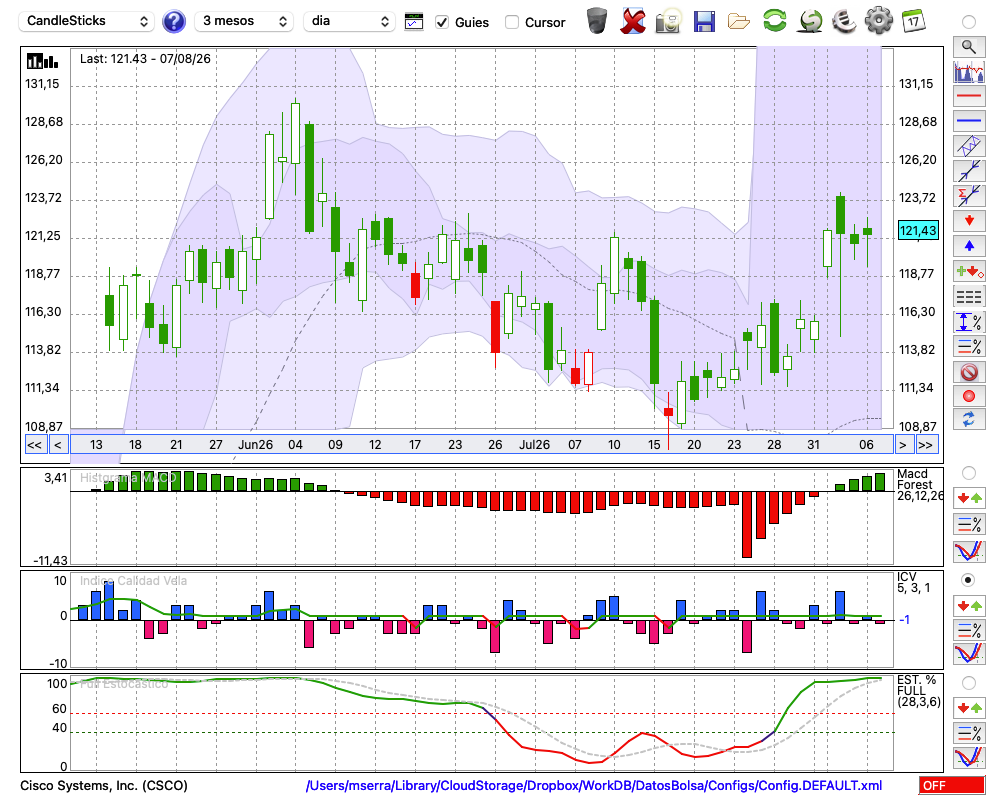This screenshot has height=800, width=1000.
Task: Click the magnifying glass zoom tool
Action: (x=969, y=47)
